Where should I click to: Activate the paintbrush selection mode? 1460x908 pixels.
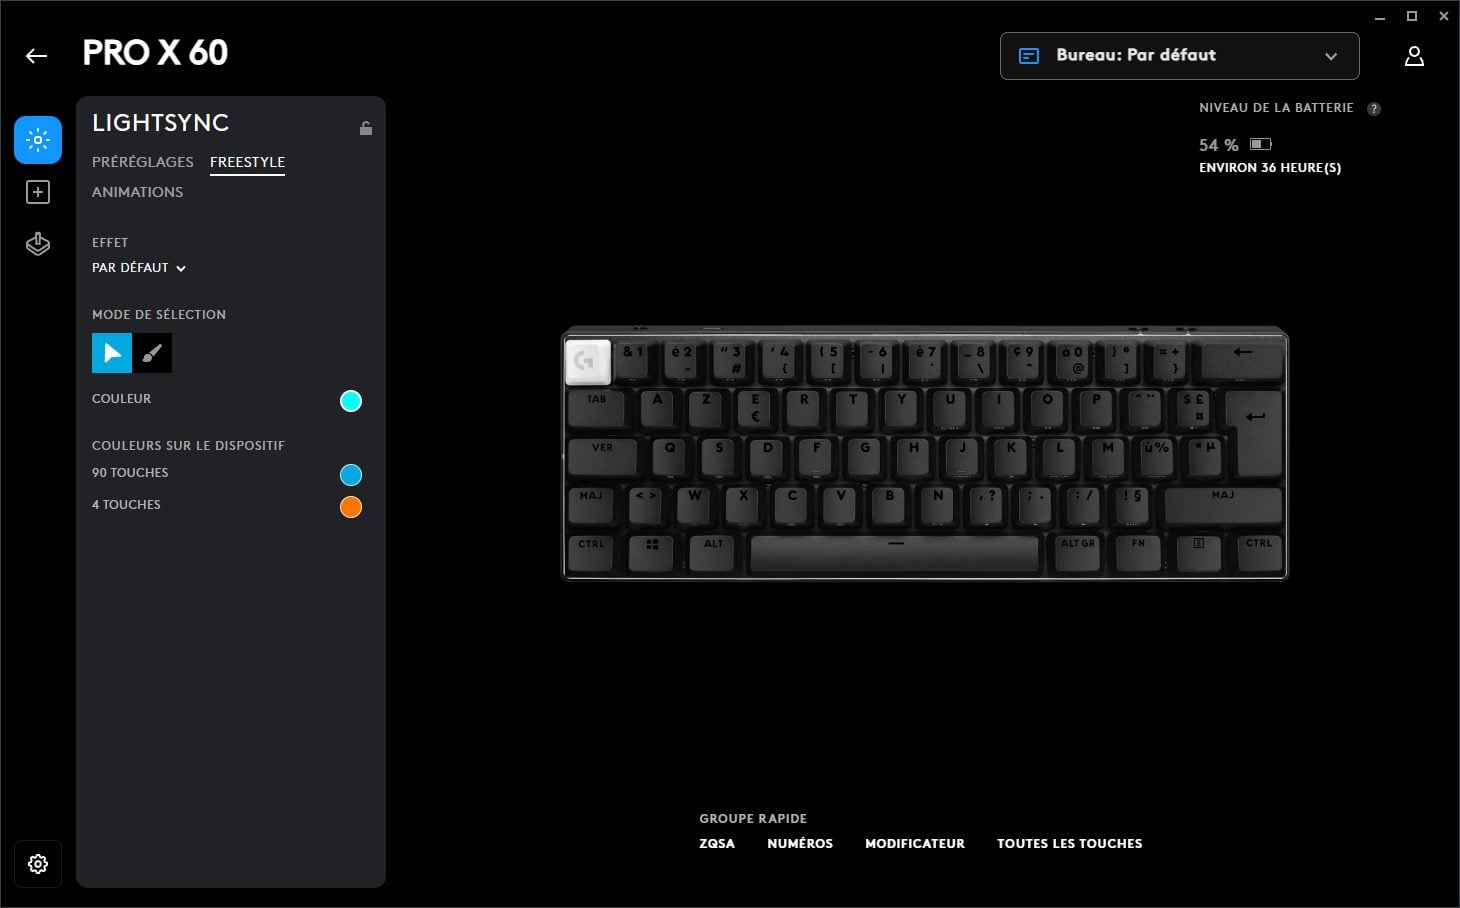(152, 353)
